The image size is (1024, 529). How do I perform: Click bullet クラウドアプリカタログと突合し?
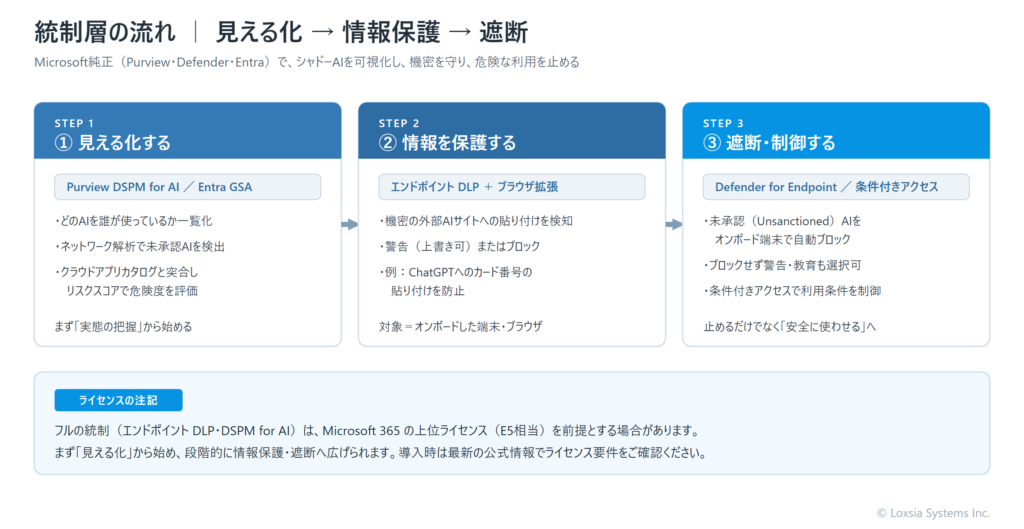126,272
